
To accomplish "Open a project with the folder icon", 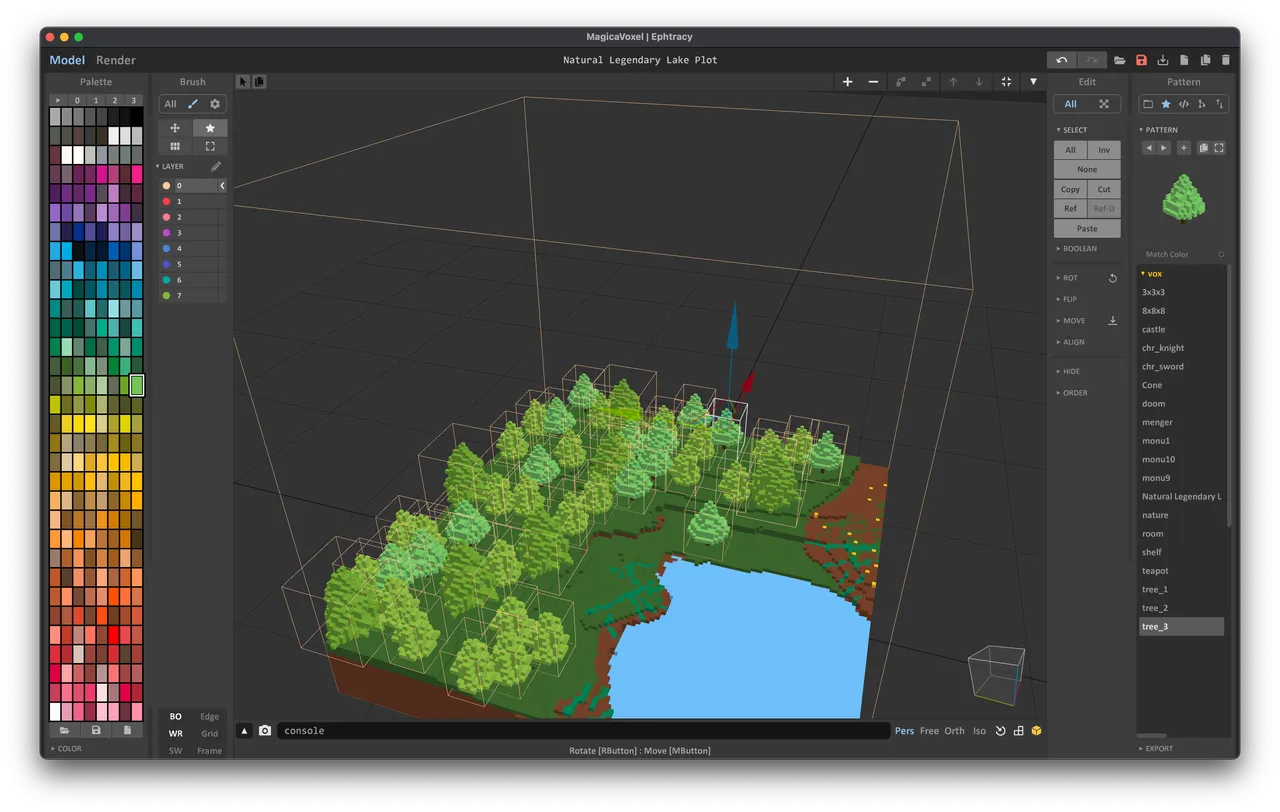I will click(x=1120, y=60).
